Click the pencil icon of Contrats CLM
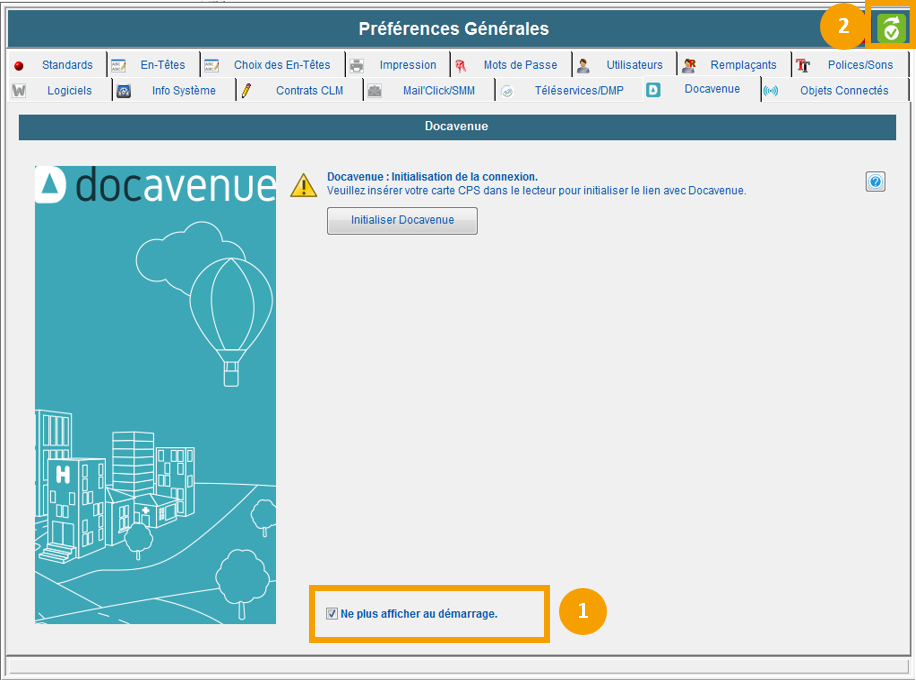The height and width of the screenshot is (680, 916). point(246,91)
